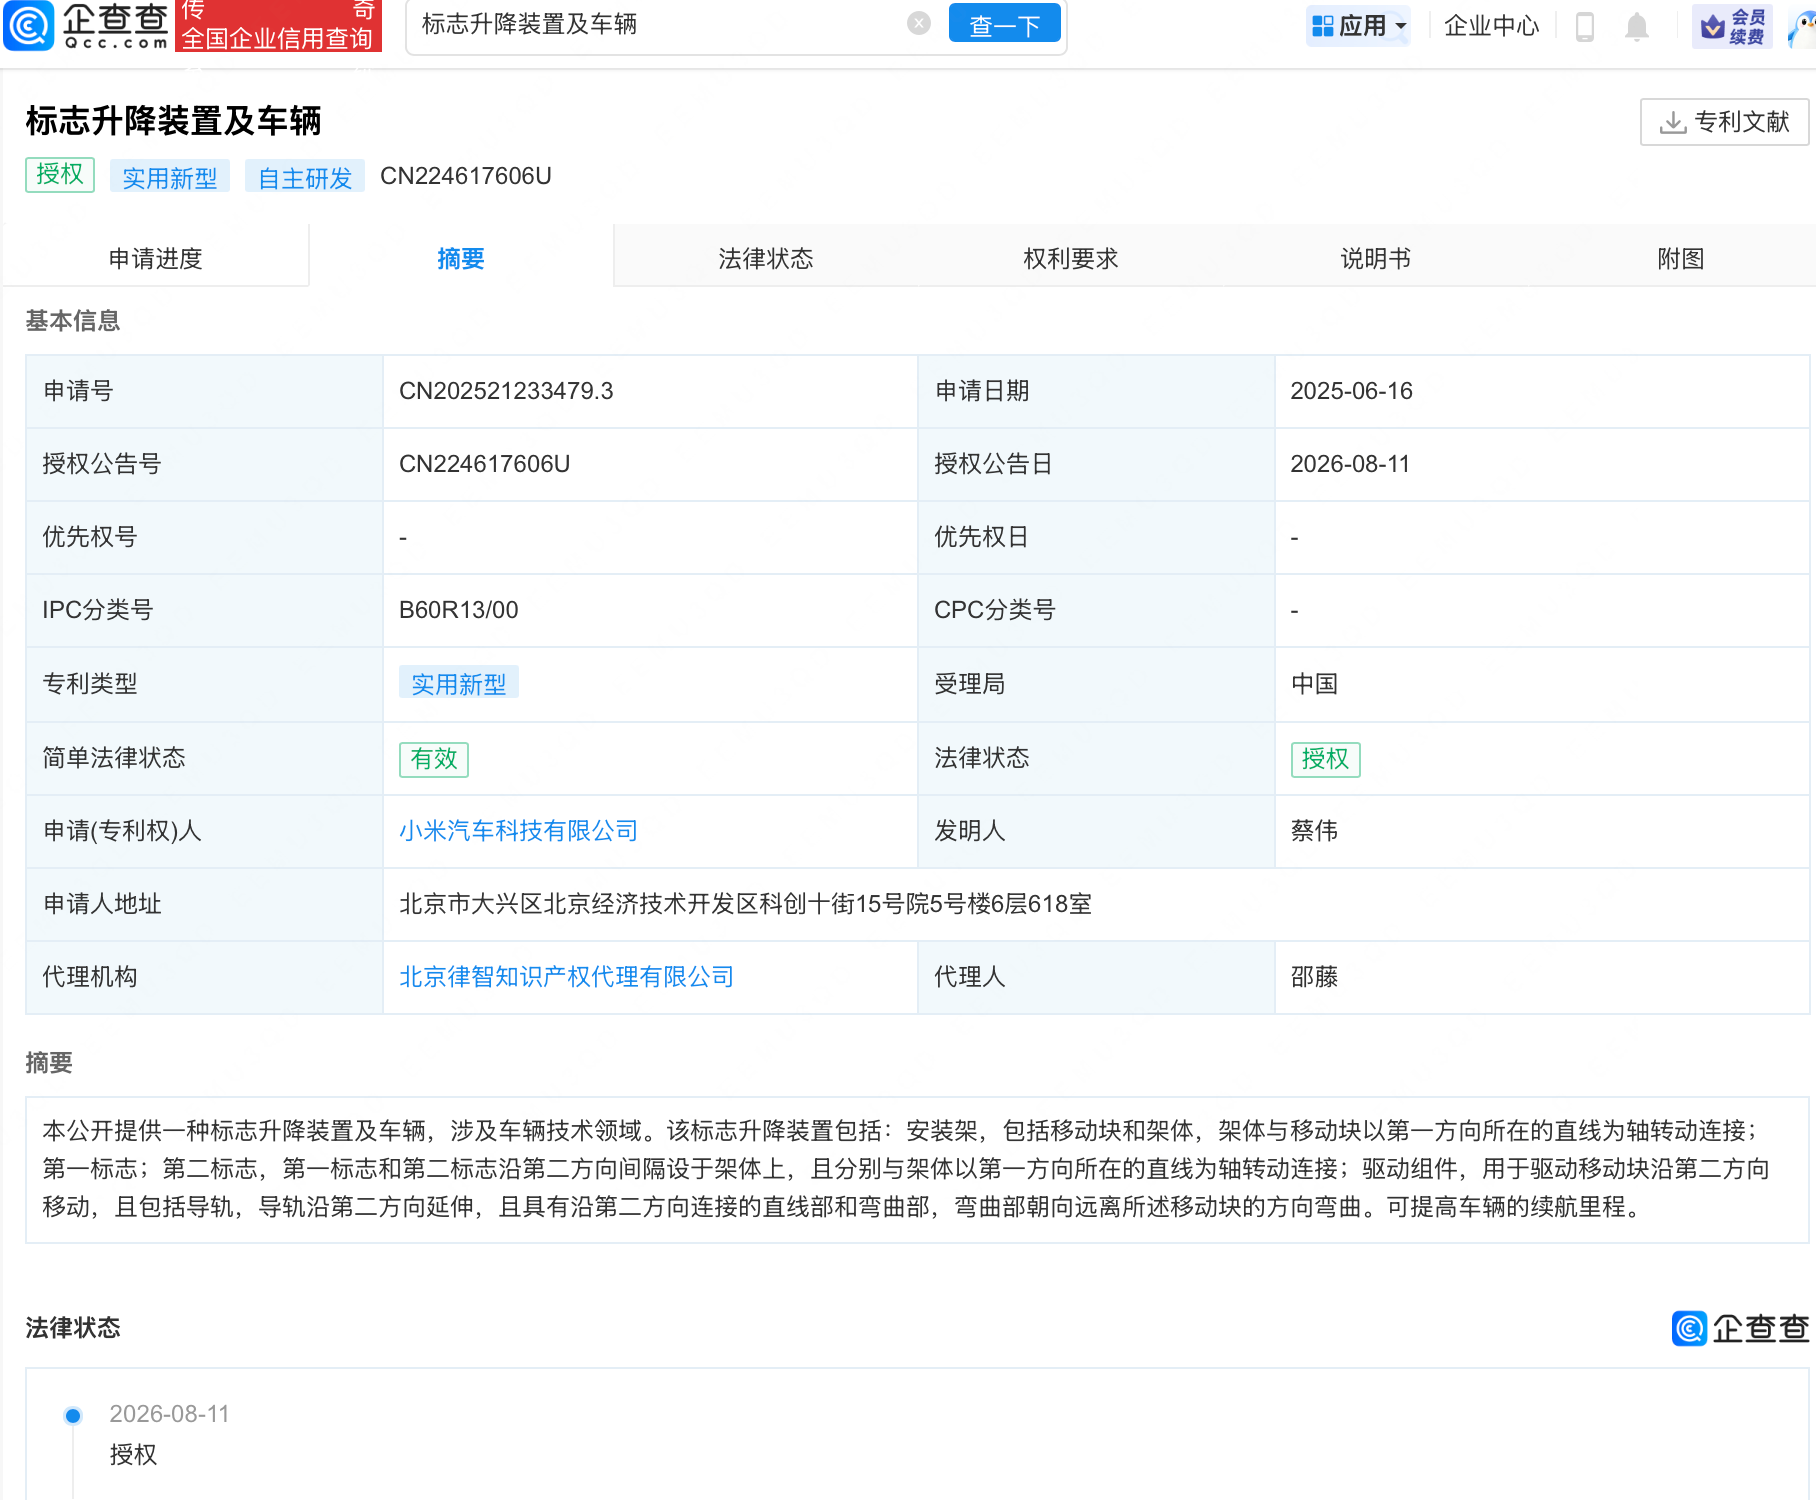
Task: Select the applicant address text
Action: 745,904
